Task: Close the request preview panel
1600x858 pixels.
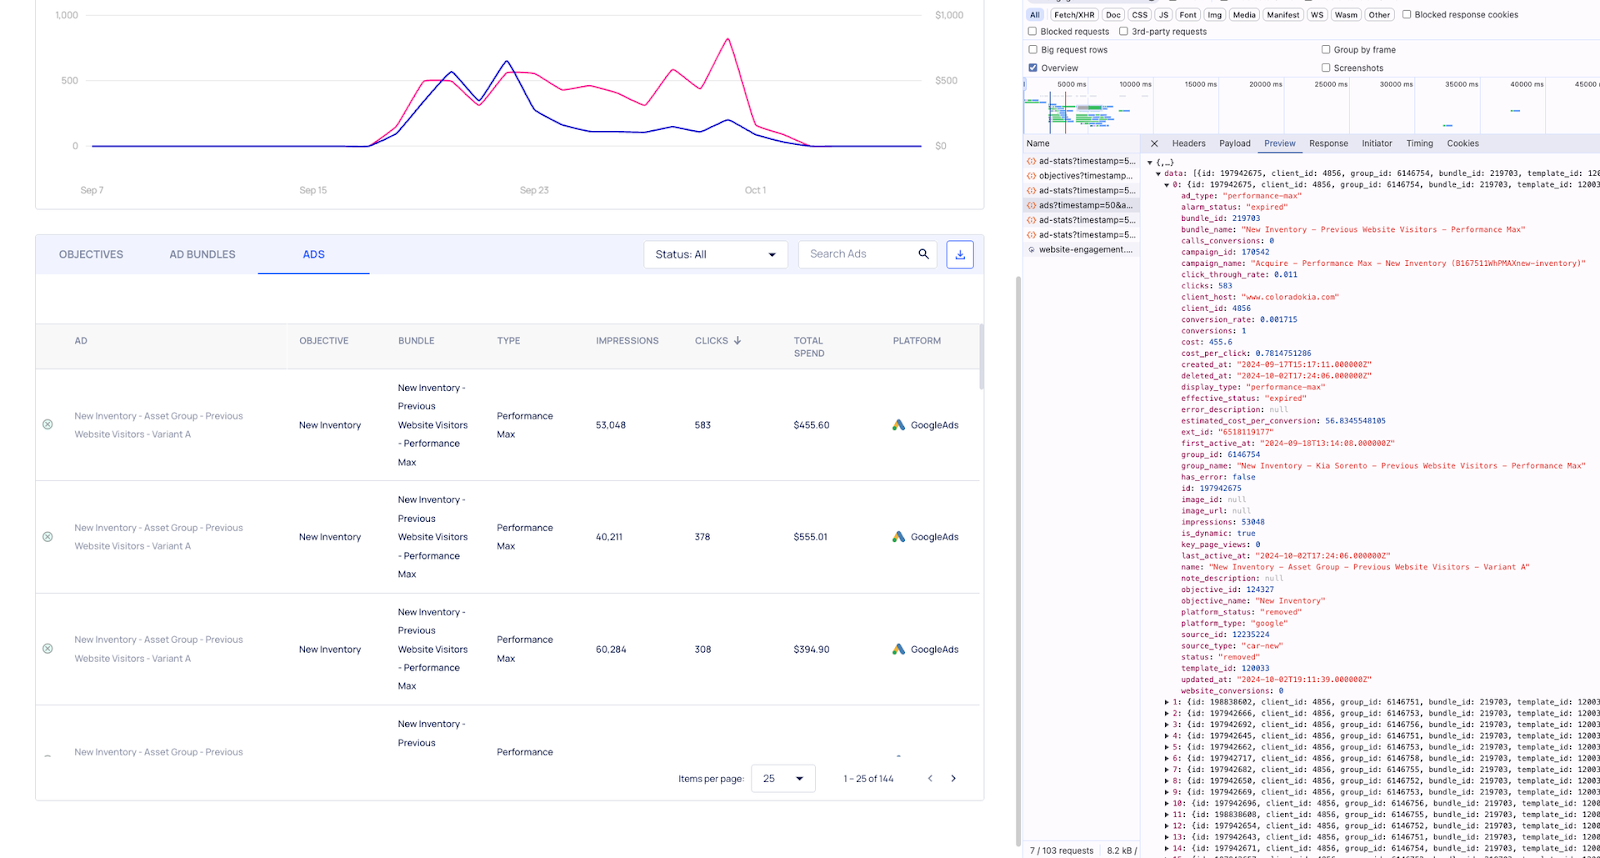Action: tap(1154, 144)
